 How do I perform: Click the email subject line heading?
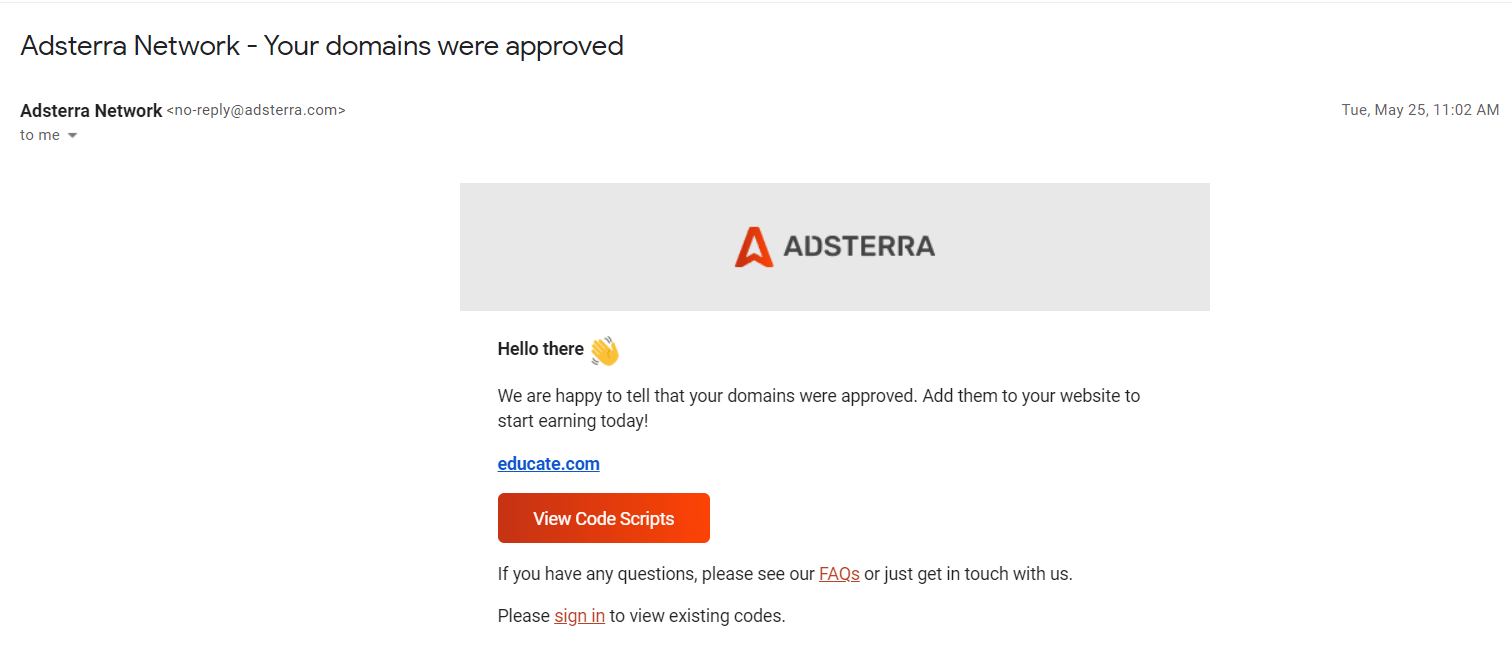(x=322, y=46)
